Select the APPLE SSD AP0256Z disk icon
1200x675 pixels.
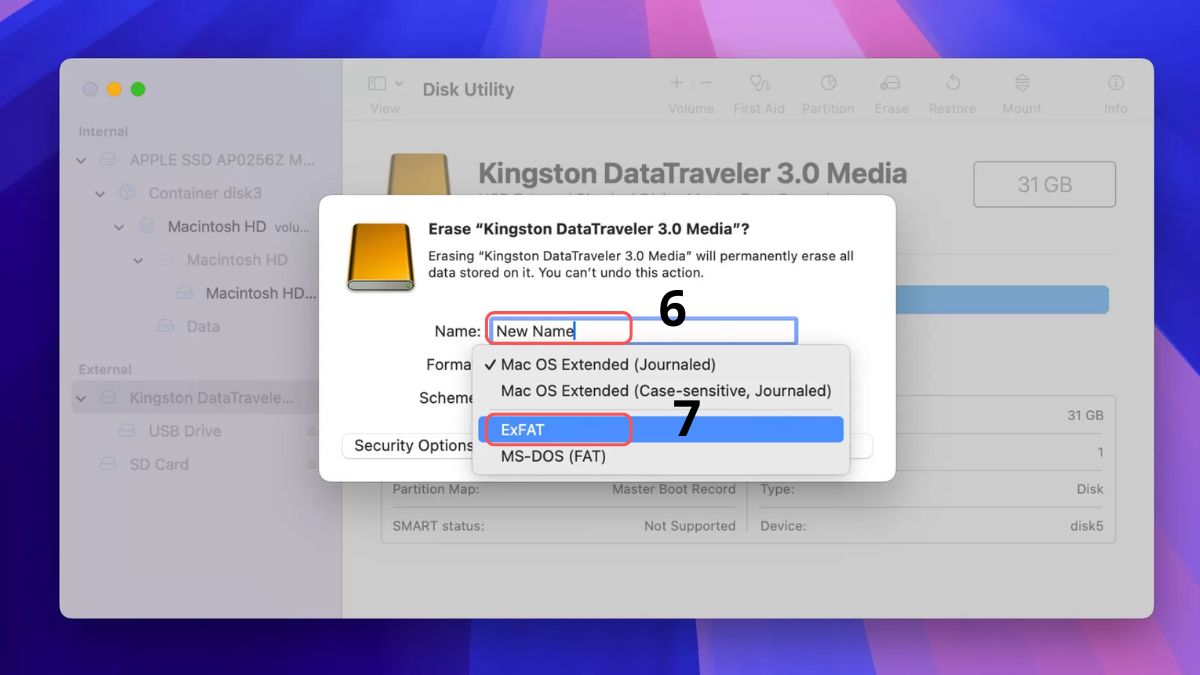[109, 160]
